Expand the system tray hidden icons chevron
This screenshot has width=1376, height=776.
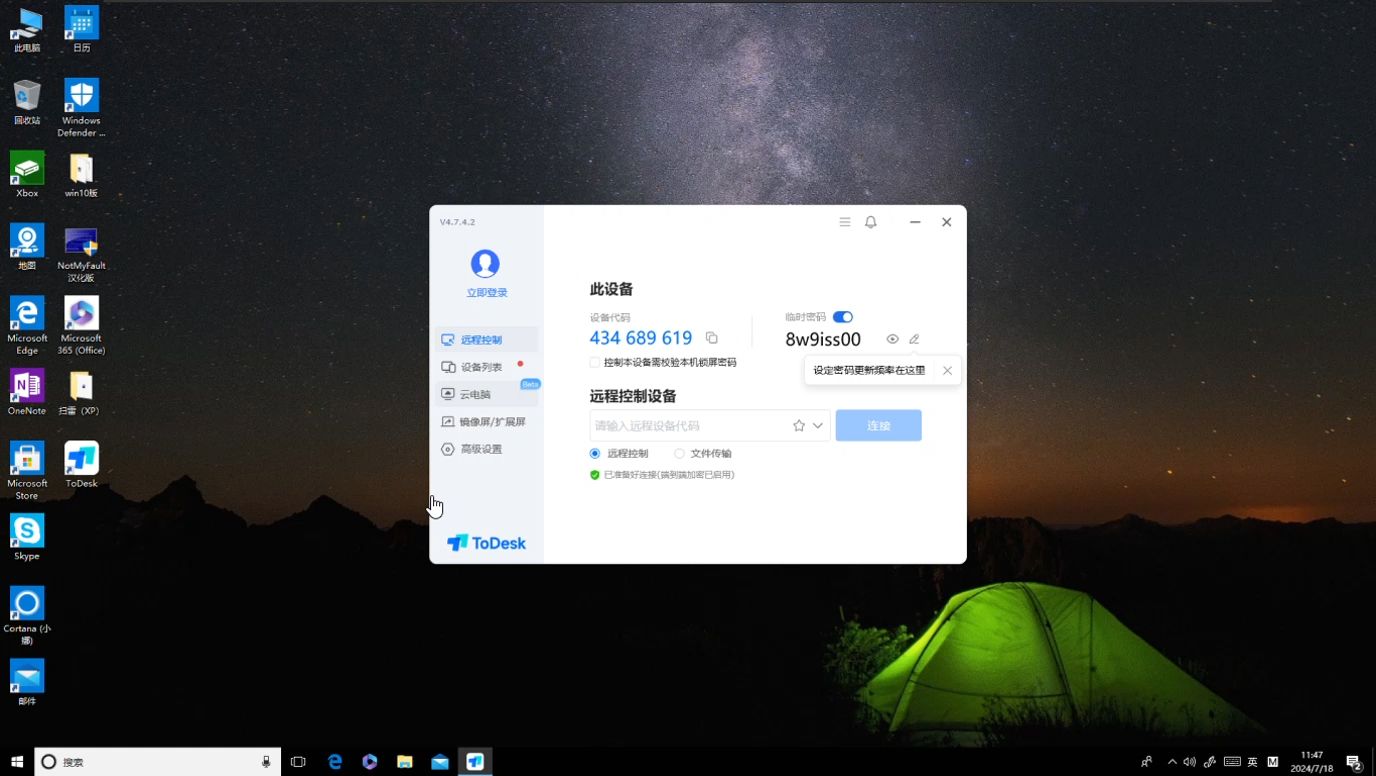click(x=1172, y=762)
